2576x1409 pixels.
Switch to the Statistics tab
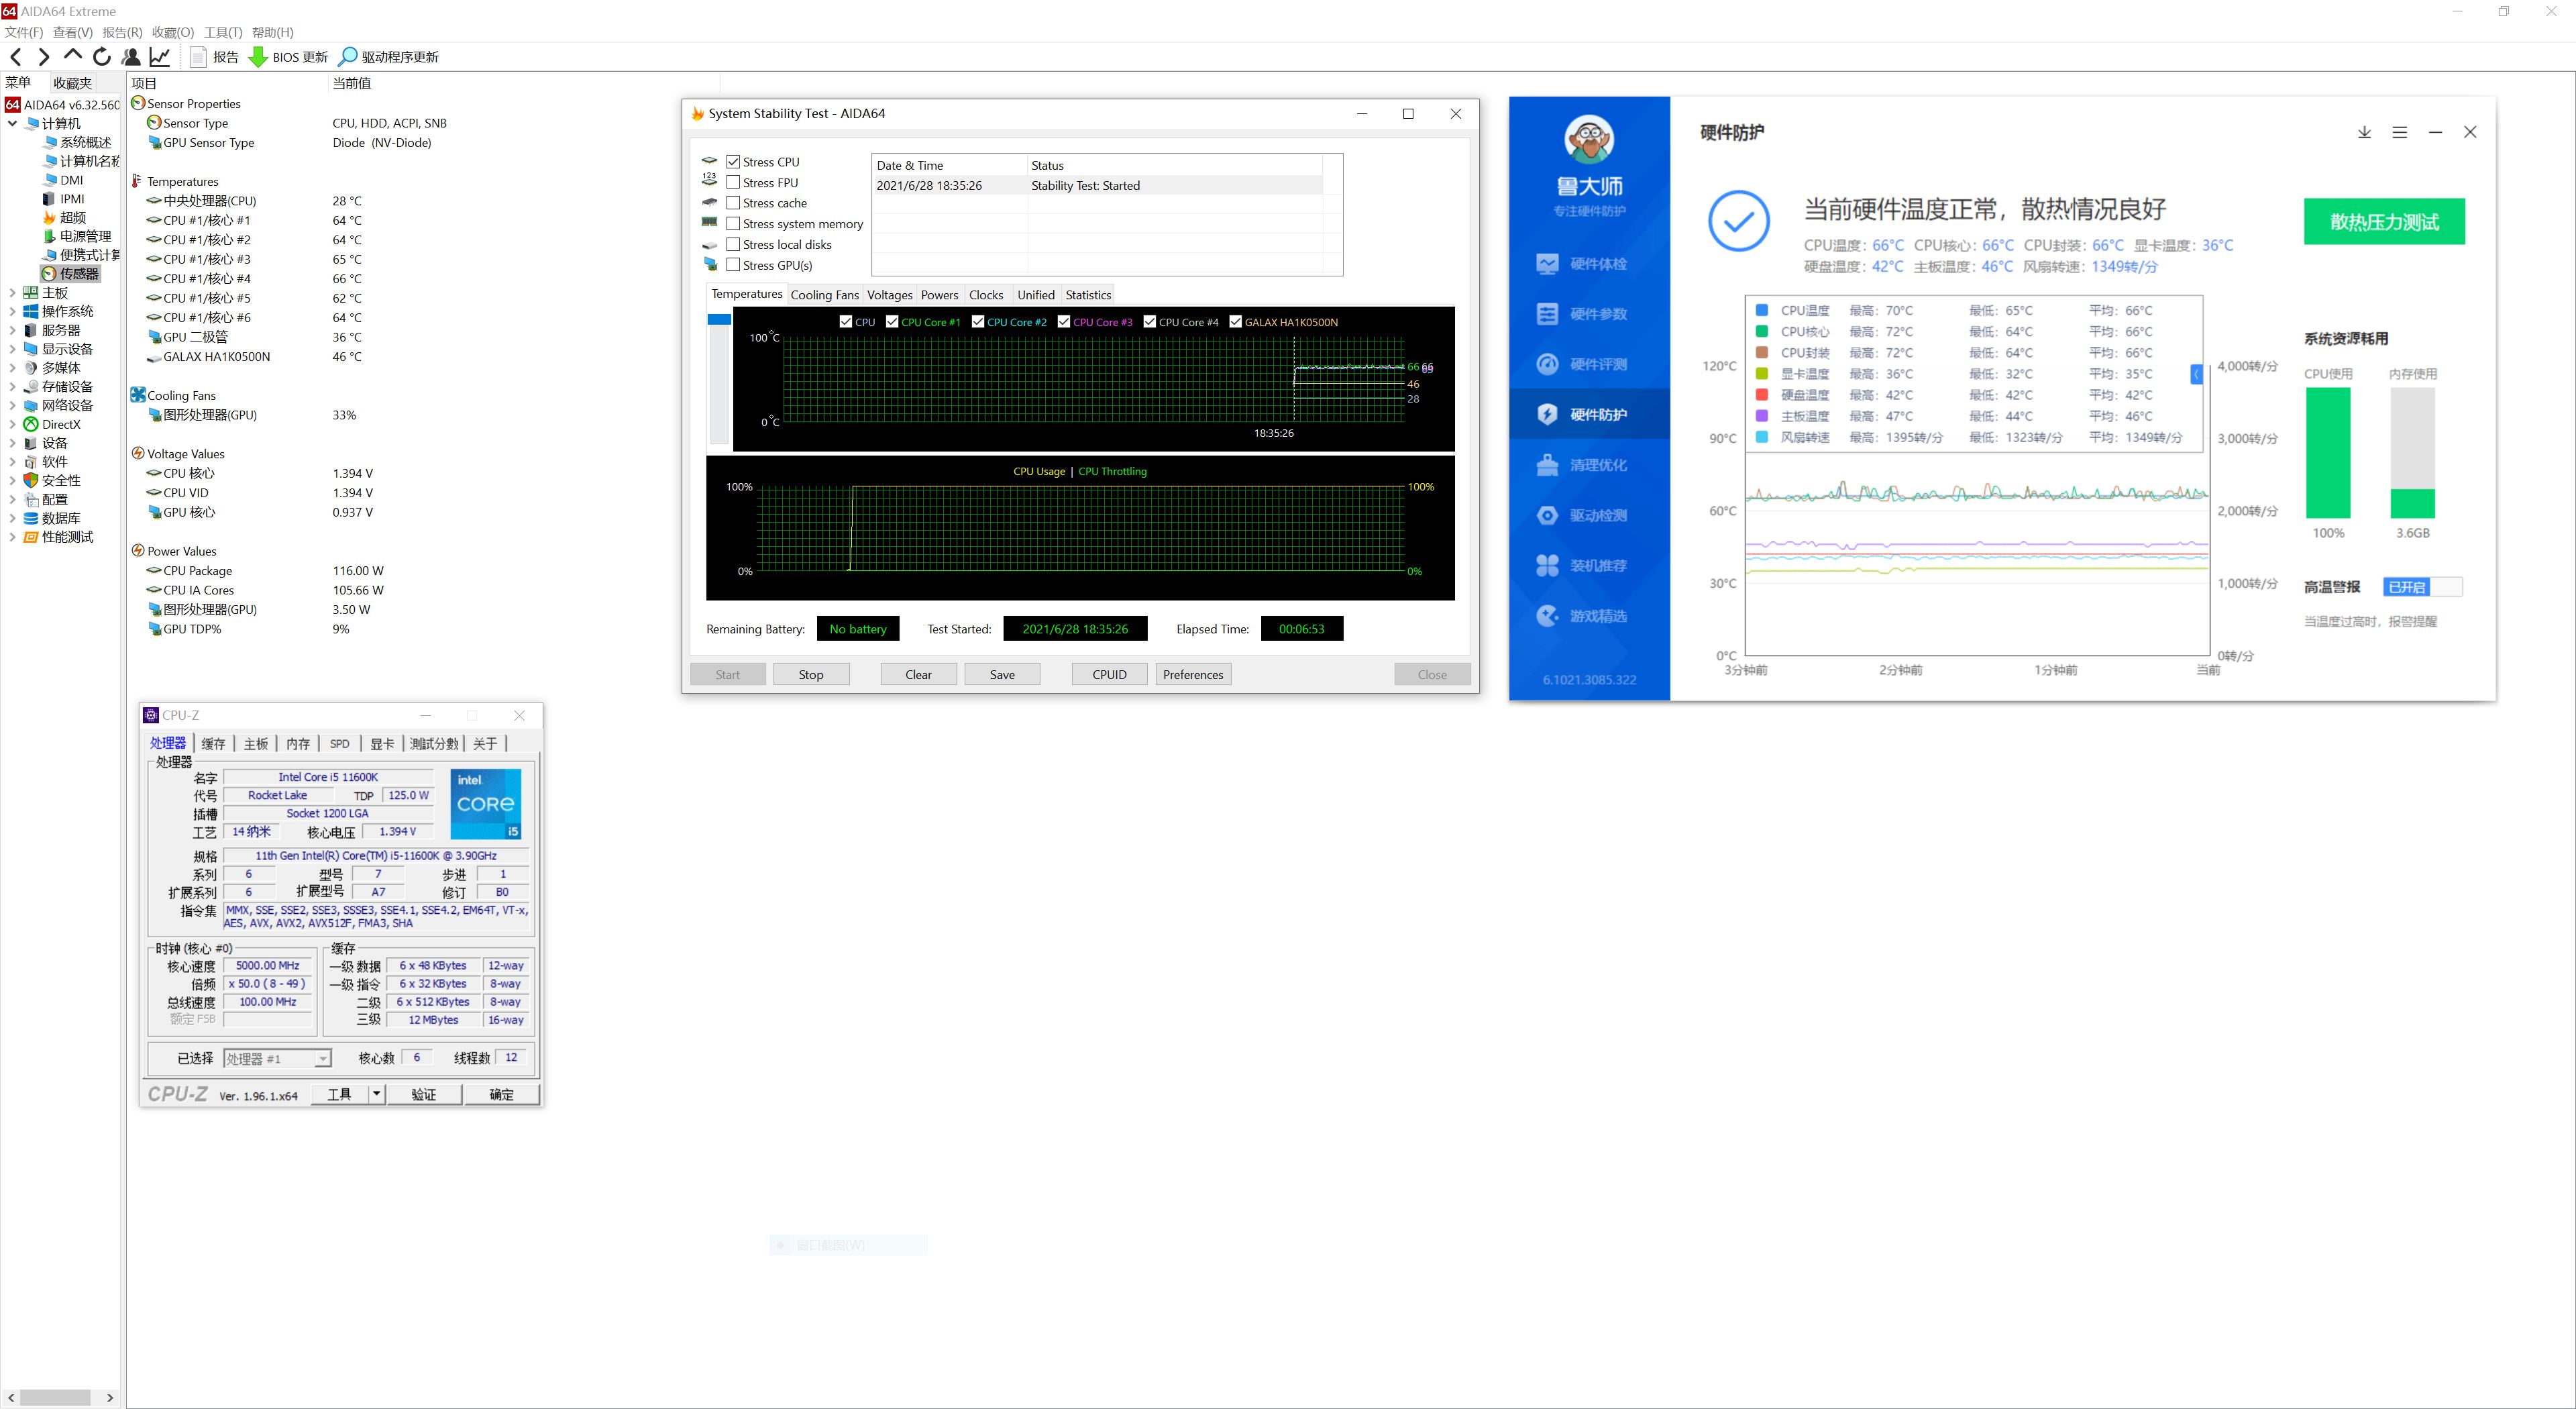(x=1087, y=295)
